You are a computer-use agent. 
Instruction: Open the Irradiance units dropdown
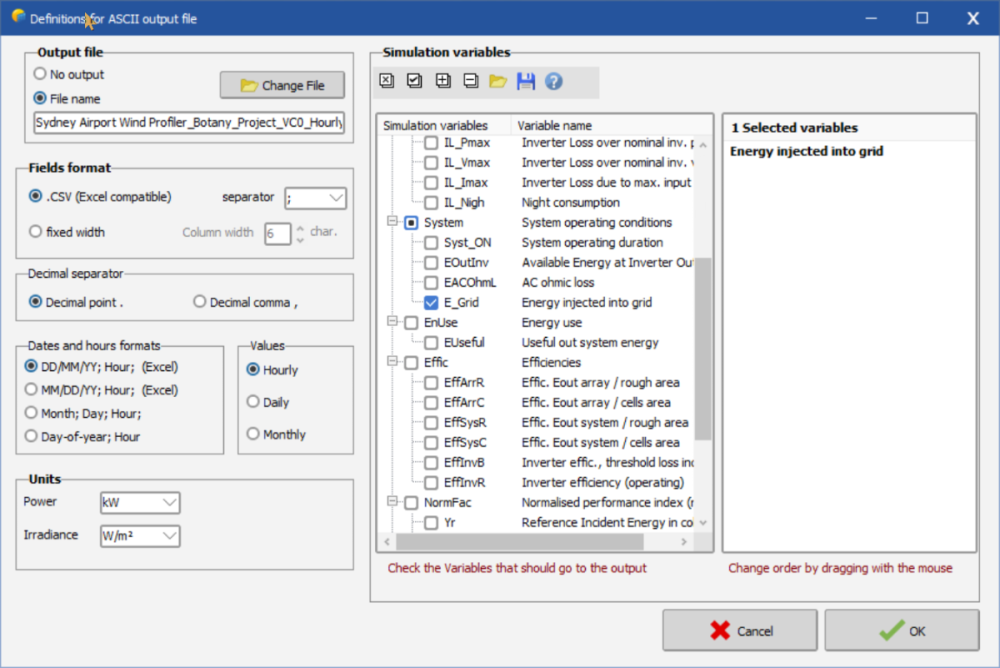point(140,536)
